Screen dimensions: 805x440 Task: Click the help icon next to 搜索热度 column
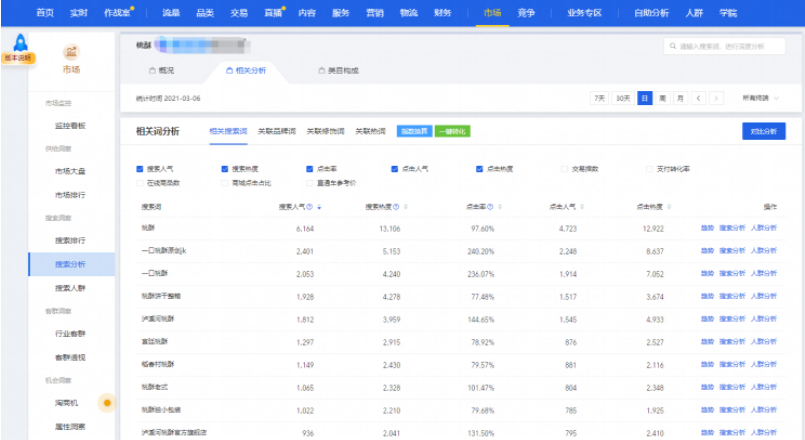(396, 207)
